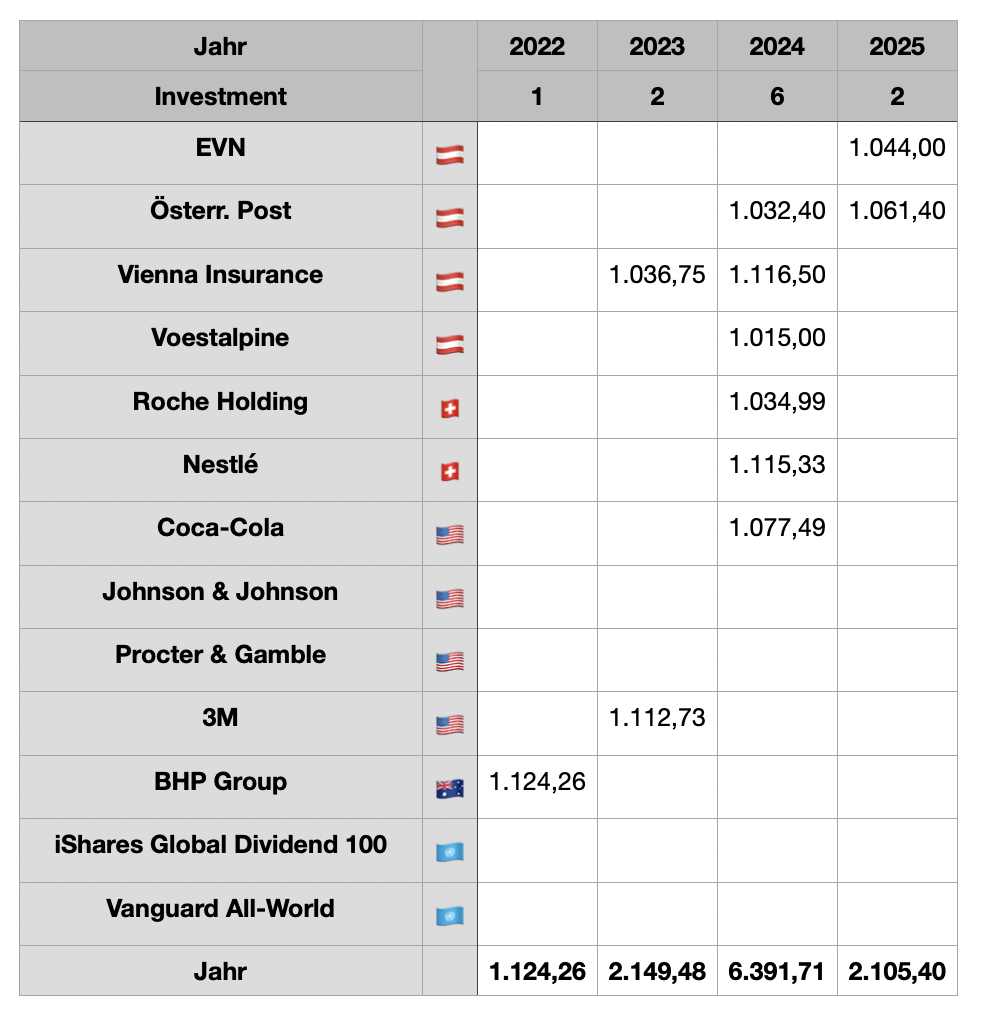Select the 3M 2023 value 1.112,73

click(x=657, y=718)
